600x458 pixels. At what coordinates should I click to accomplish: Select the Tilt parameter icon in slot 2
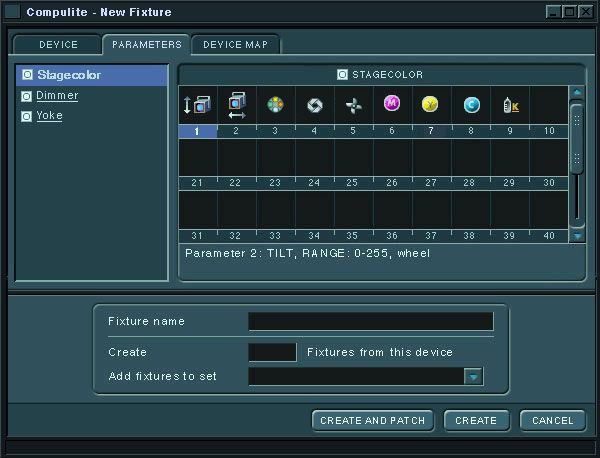pyautogui.click(x=236, y=105)
